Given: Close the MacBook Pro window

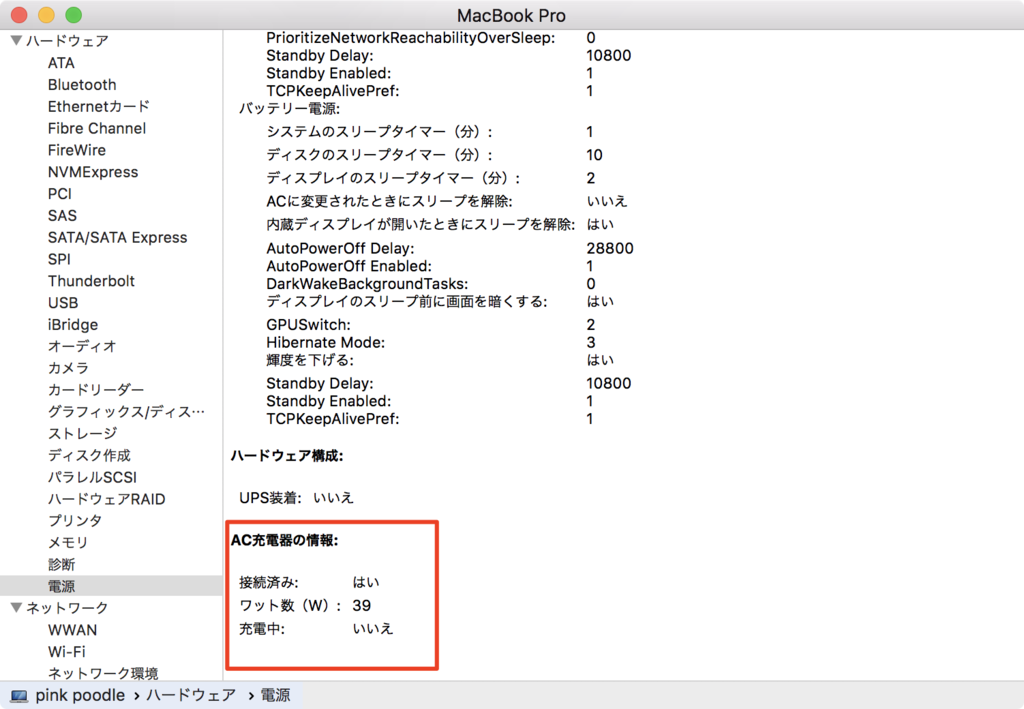Looking at the screenshot, I should 20,14.
